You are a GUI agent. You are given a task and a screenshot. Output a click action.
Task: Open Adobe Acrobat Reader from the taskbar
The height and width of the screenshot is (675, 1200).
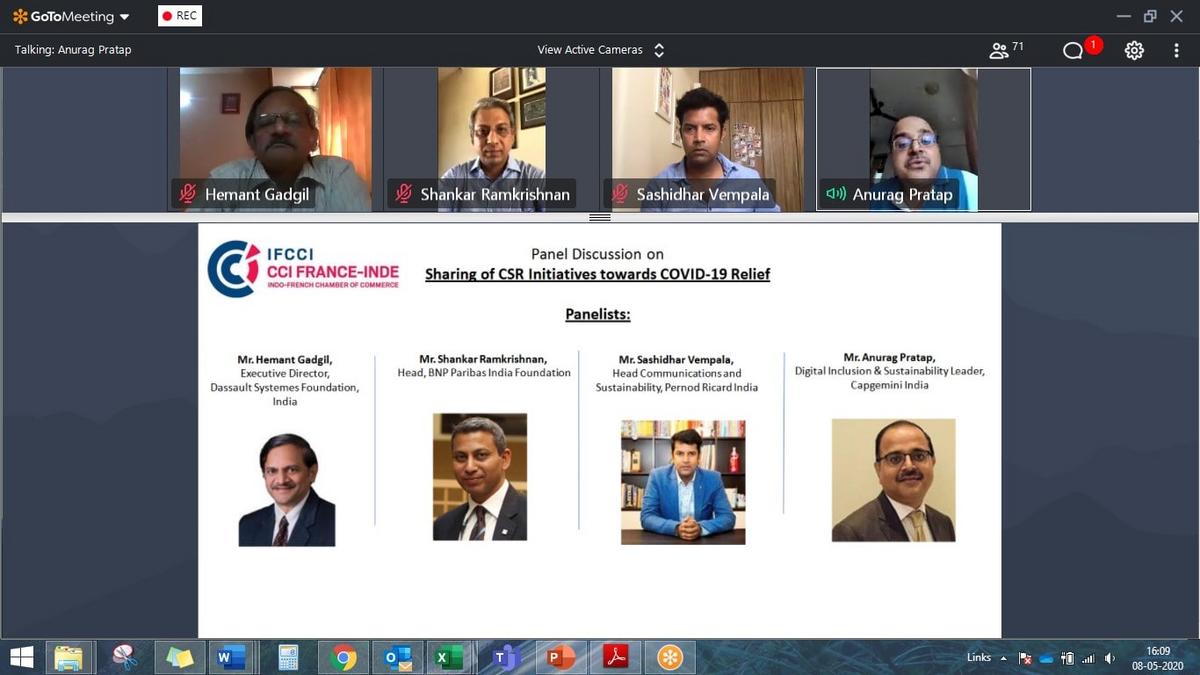click(x=615, y=657)
